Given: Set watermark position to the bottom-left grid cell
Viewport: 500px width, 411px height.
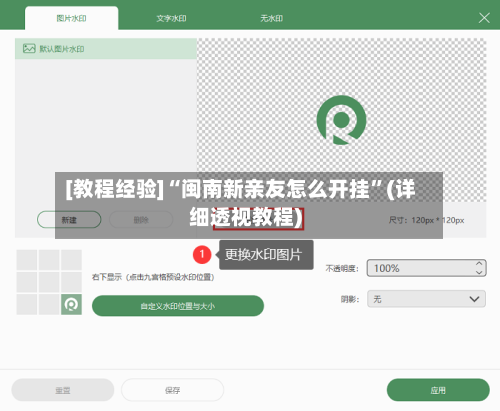Looking at the screenshot, I should click(27, 304).
